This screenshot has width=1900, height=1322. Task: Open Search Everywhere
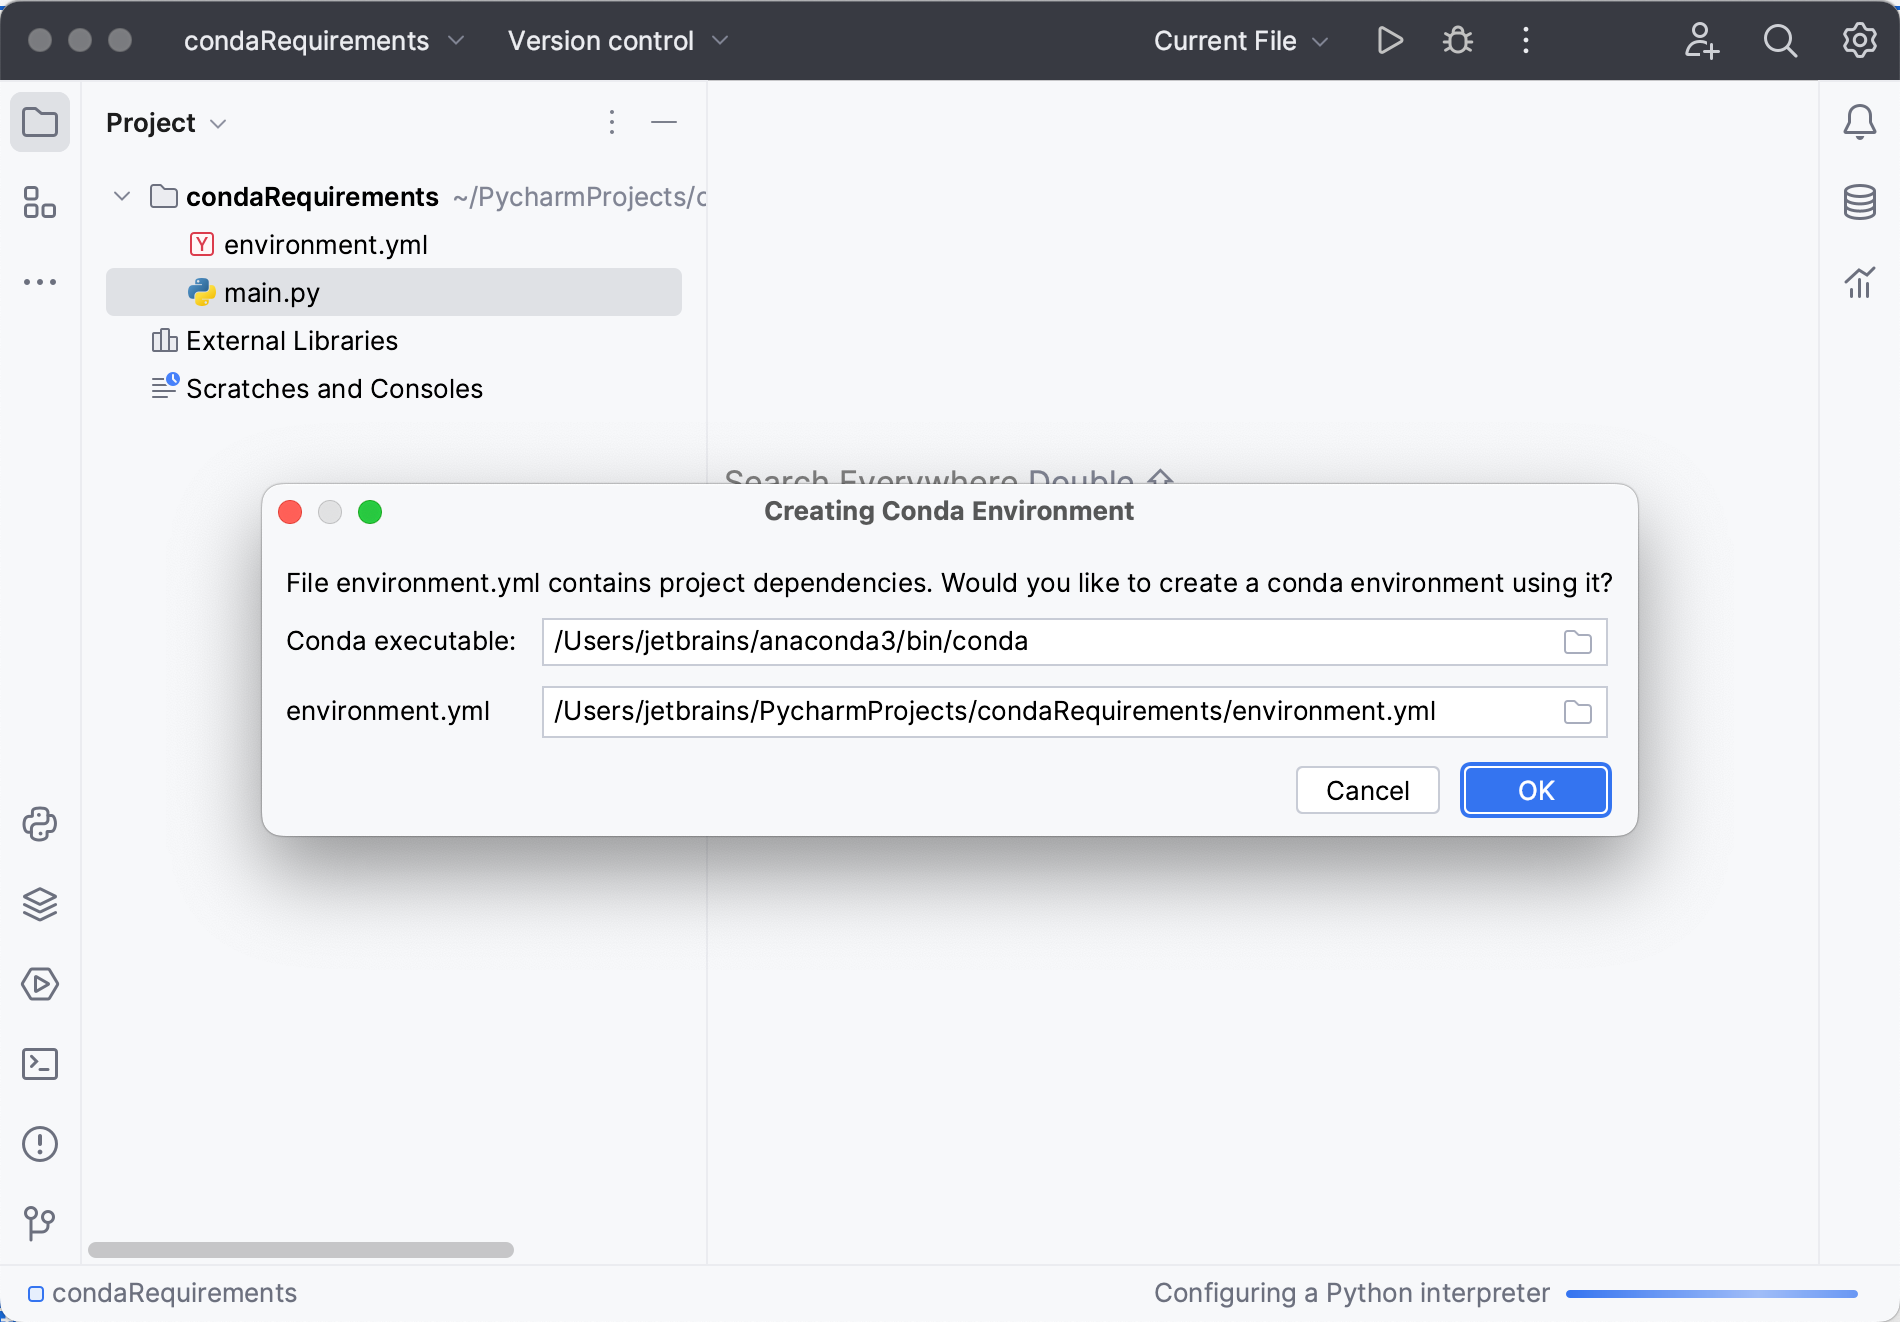coord(1780,40)
